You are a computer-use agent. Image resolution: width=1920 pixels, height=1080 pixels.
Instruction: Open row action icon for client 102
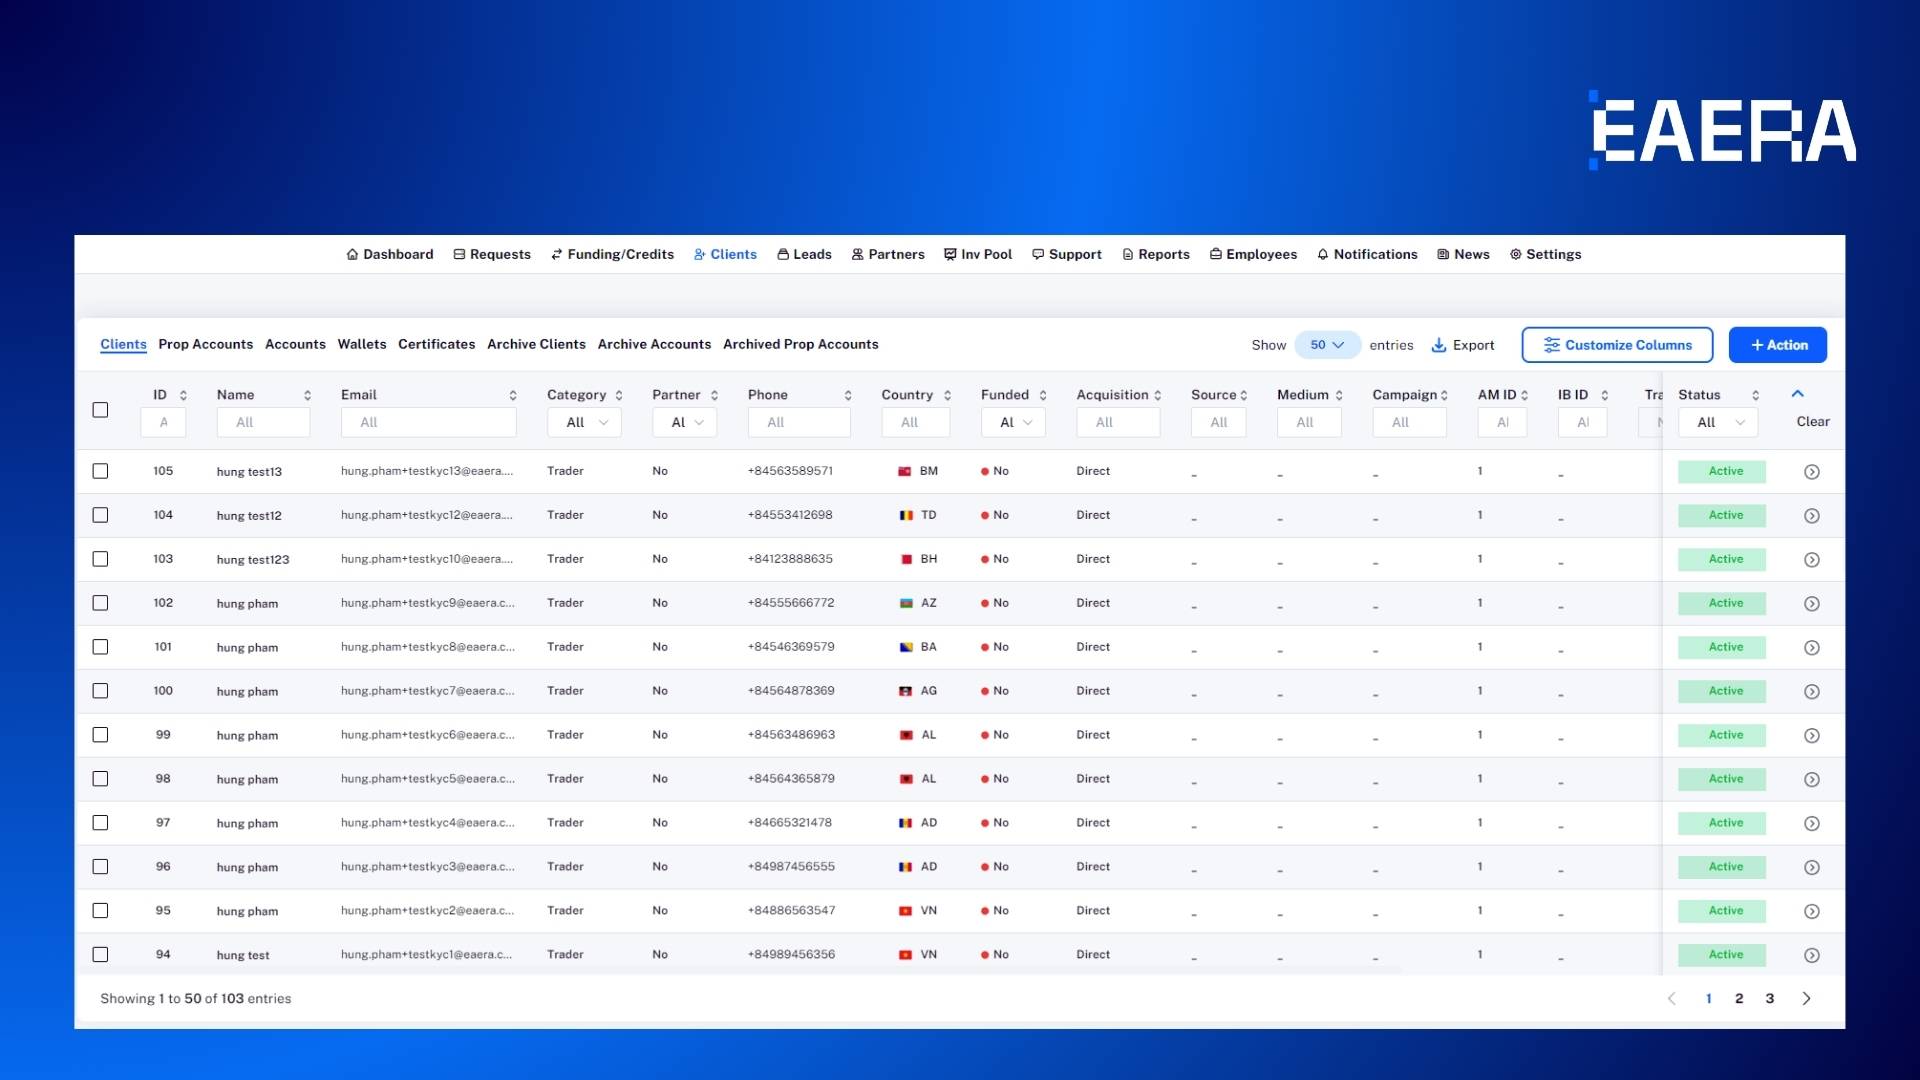(1811, 604)
